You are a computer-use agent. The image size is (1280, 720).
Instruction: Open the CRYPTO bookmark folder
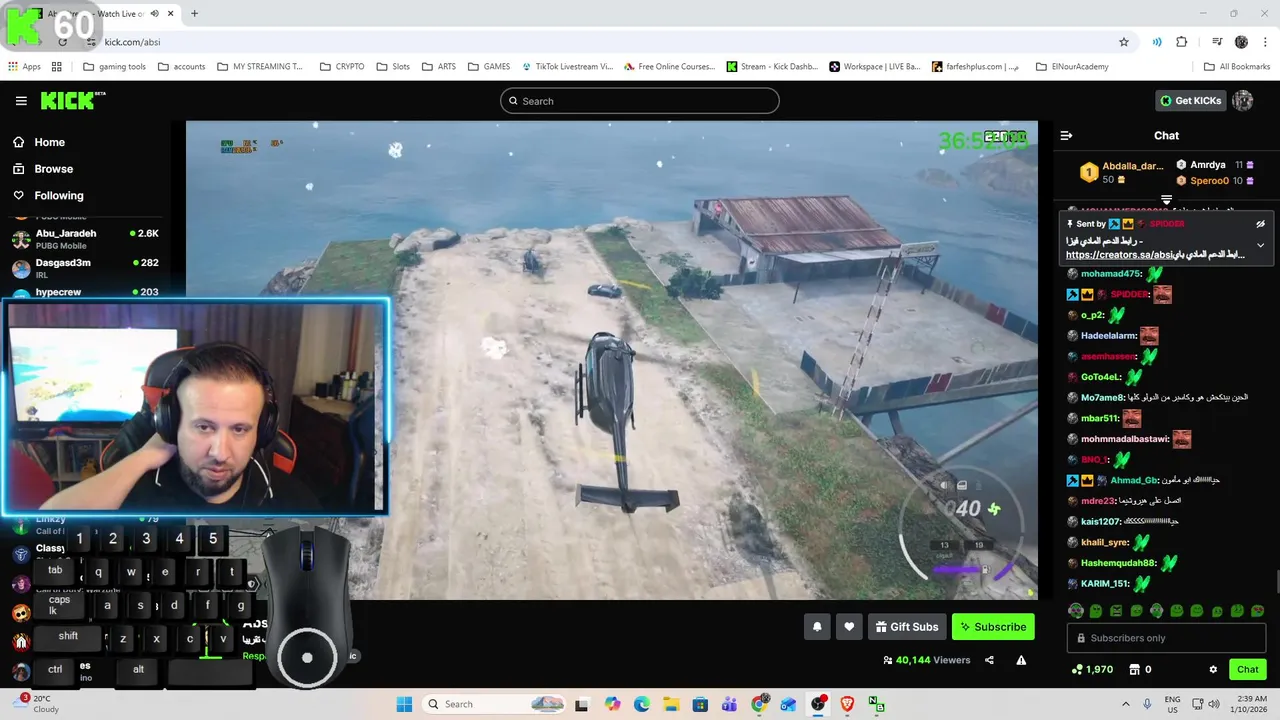(x=342, y=67)
